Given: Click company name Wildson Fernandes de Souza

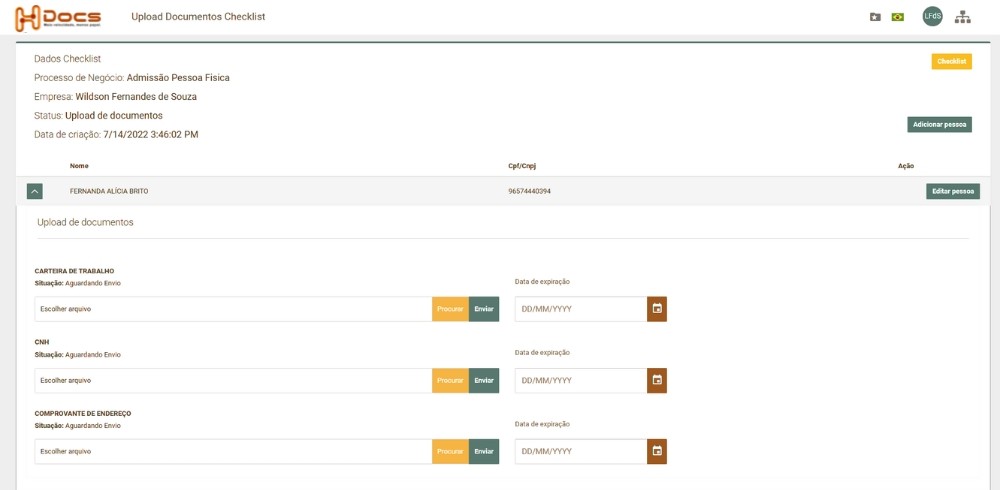Looking at the screenshot, I should click(x=136, y=97).
